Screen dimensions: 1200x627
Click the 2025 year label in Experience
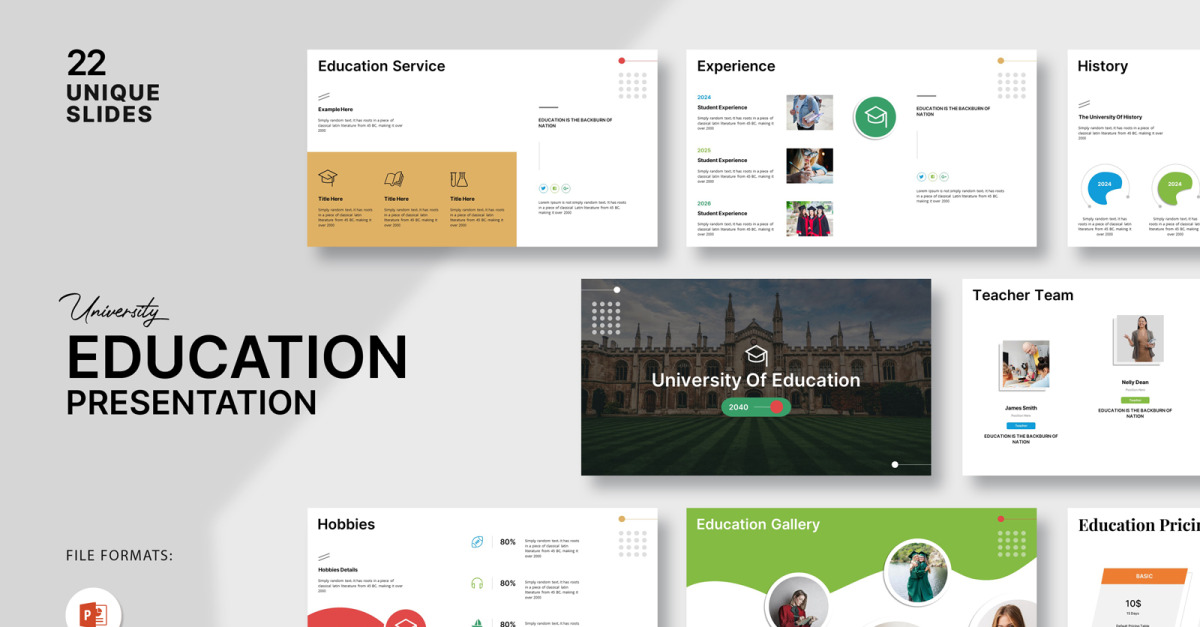704,150
